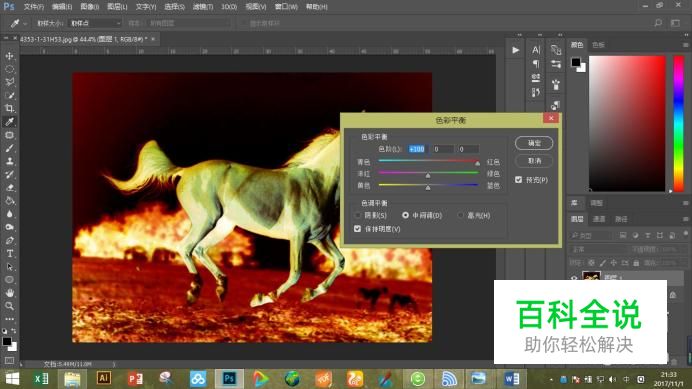
Task: Open the sample size dropdown
Action: (95, 23)
